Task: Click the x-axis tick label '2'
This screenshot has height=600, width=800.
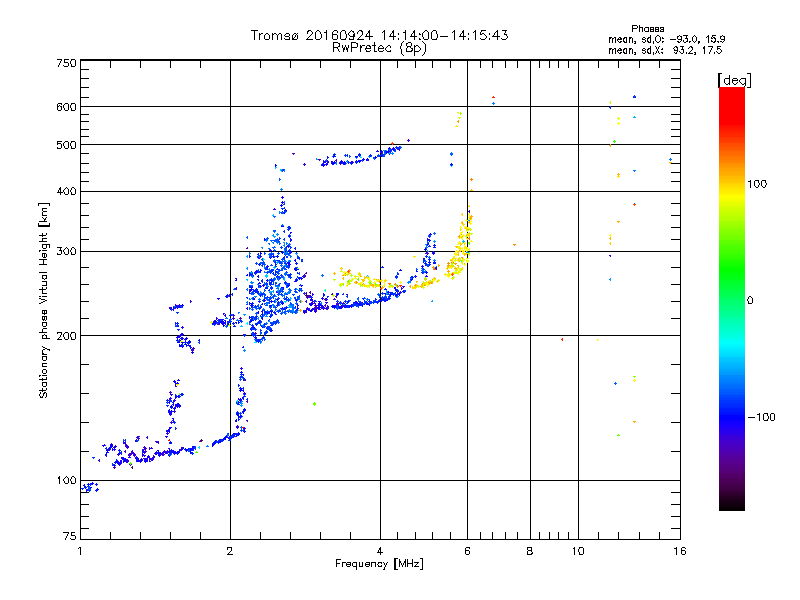Action: [x=230, y=551]
